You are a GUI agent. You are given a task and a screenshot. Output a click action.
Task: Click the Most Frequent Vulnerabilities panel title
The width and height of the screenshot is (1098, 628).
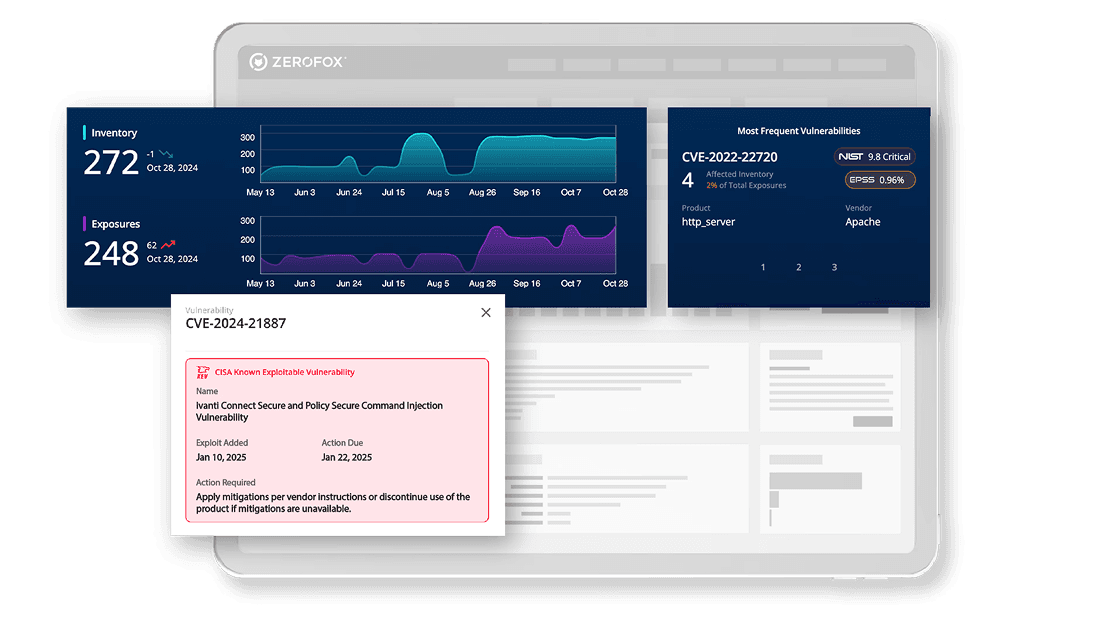[x=799, y=131]
